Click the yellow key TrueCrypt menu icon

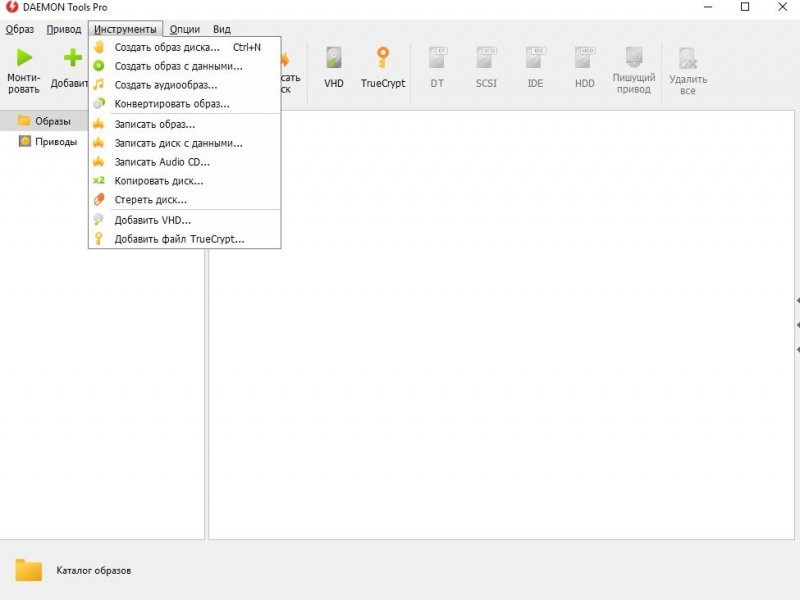point(98,239)
